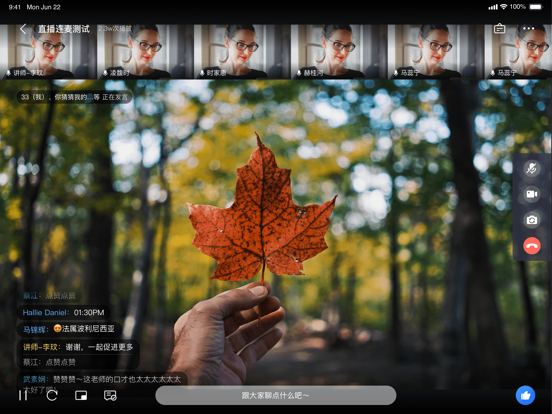552x414 pixels.
Task: Tap the 正在发言 speaking status pill
Action: pos(74,97)
